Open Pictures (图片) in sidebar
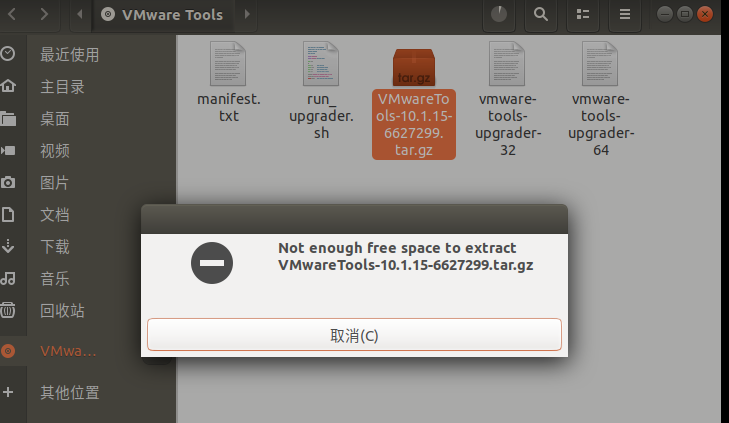Screen dimensions: 729x423 (54, 183)
